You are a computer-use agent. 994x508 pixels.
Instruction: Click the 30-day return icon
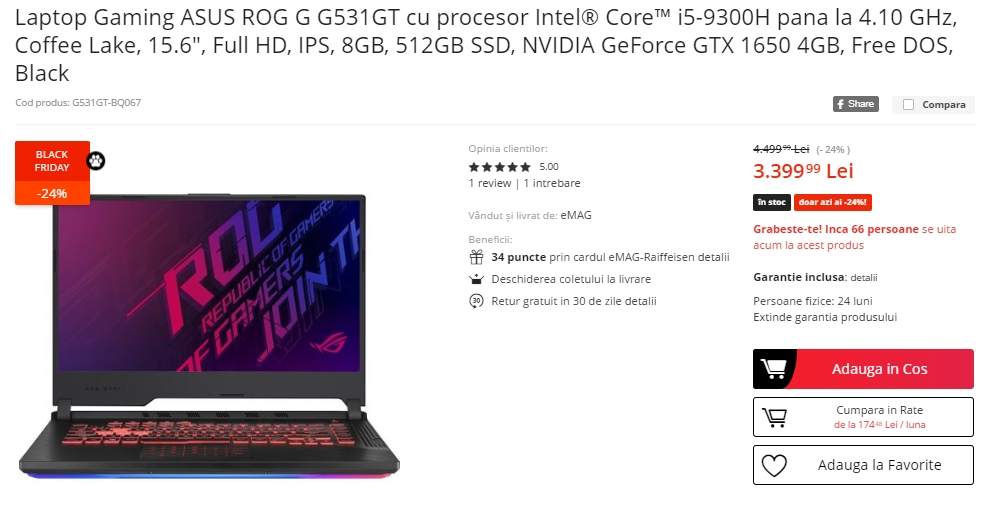(476, 301)
